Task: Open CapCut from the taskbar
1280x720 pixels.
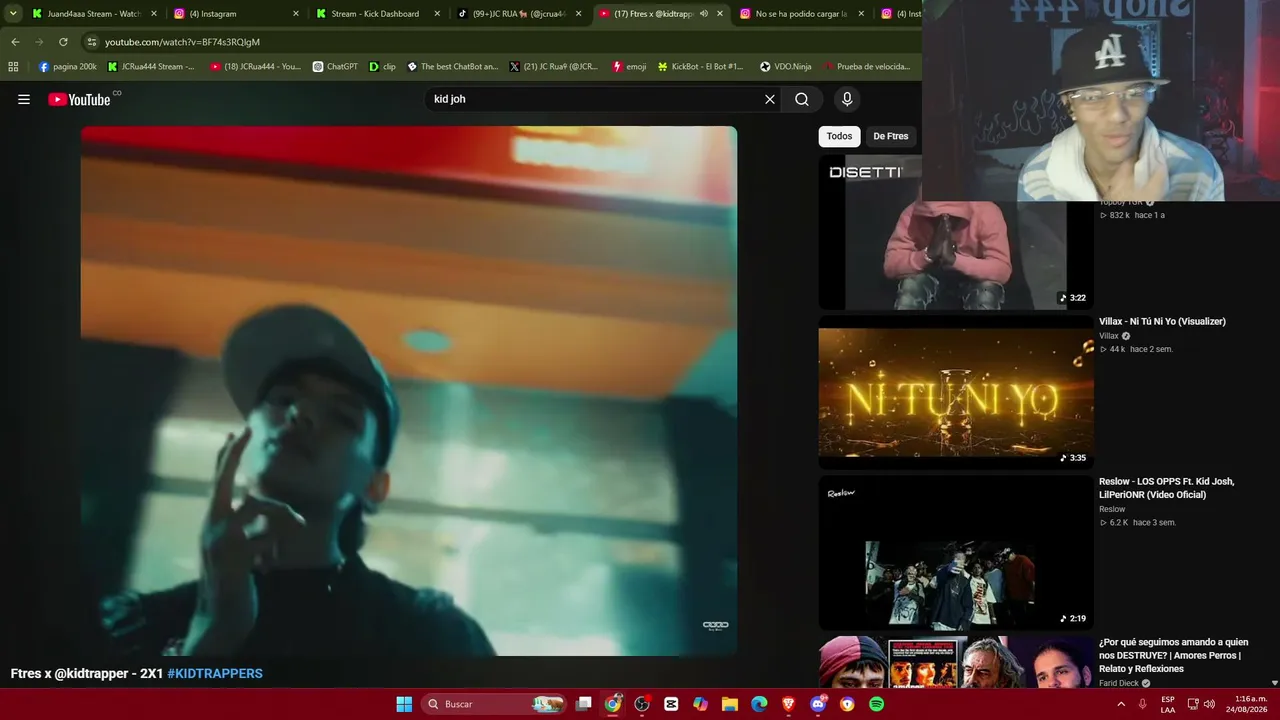Action: (x=671, y=704)
